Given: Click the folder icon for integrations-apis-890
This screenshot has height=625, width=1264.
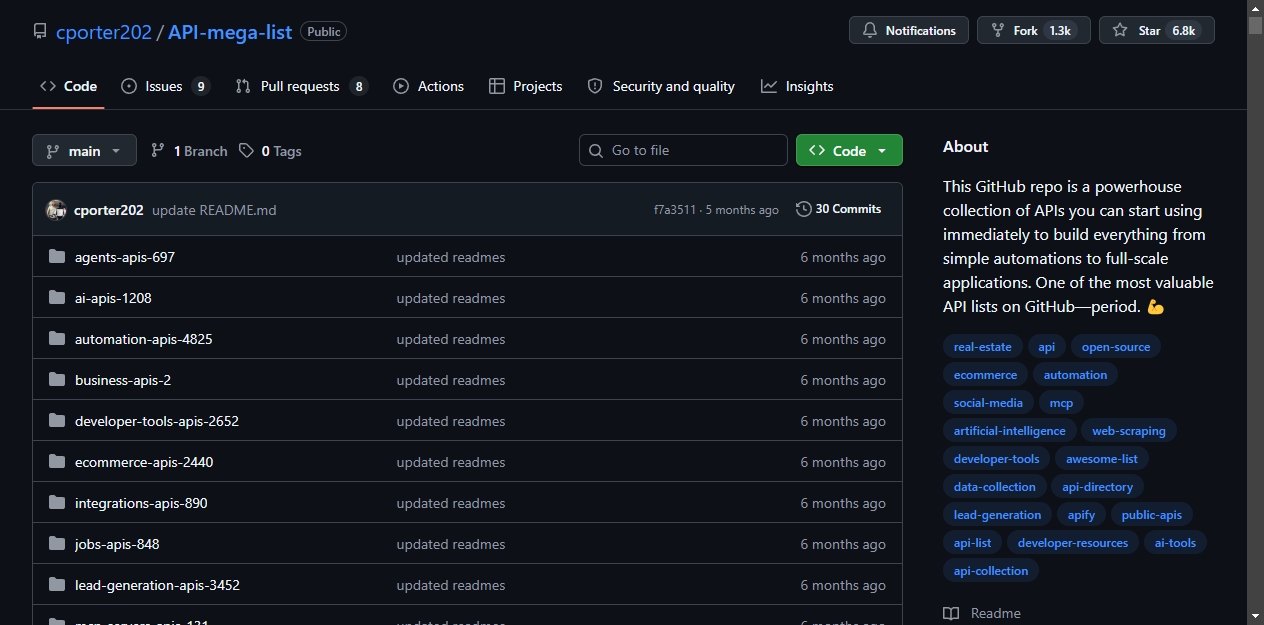Looking at the screenshot, I should 57,503.
